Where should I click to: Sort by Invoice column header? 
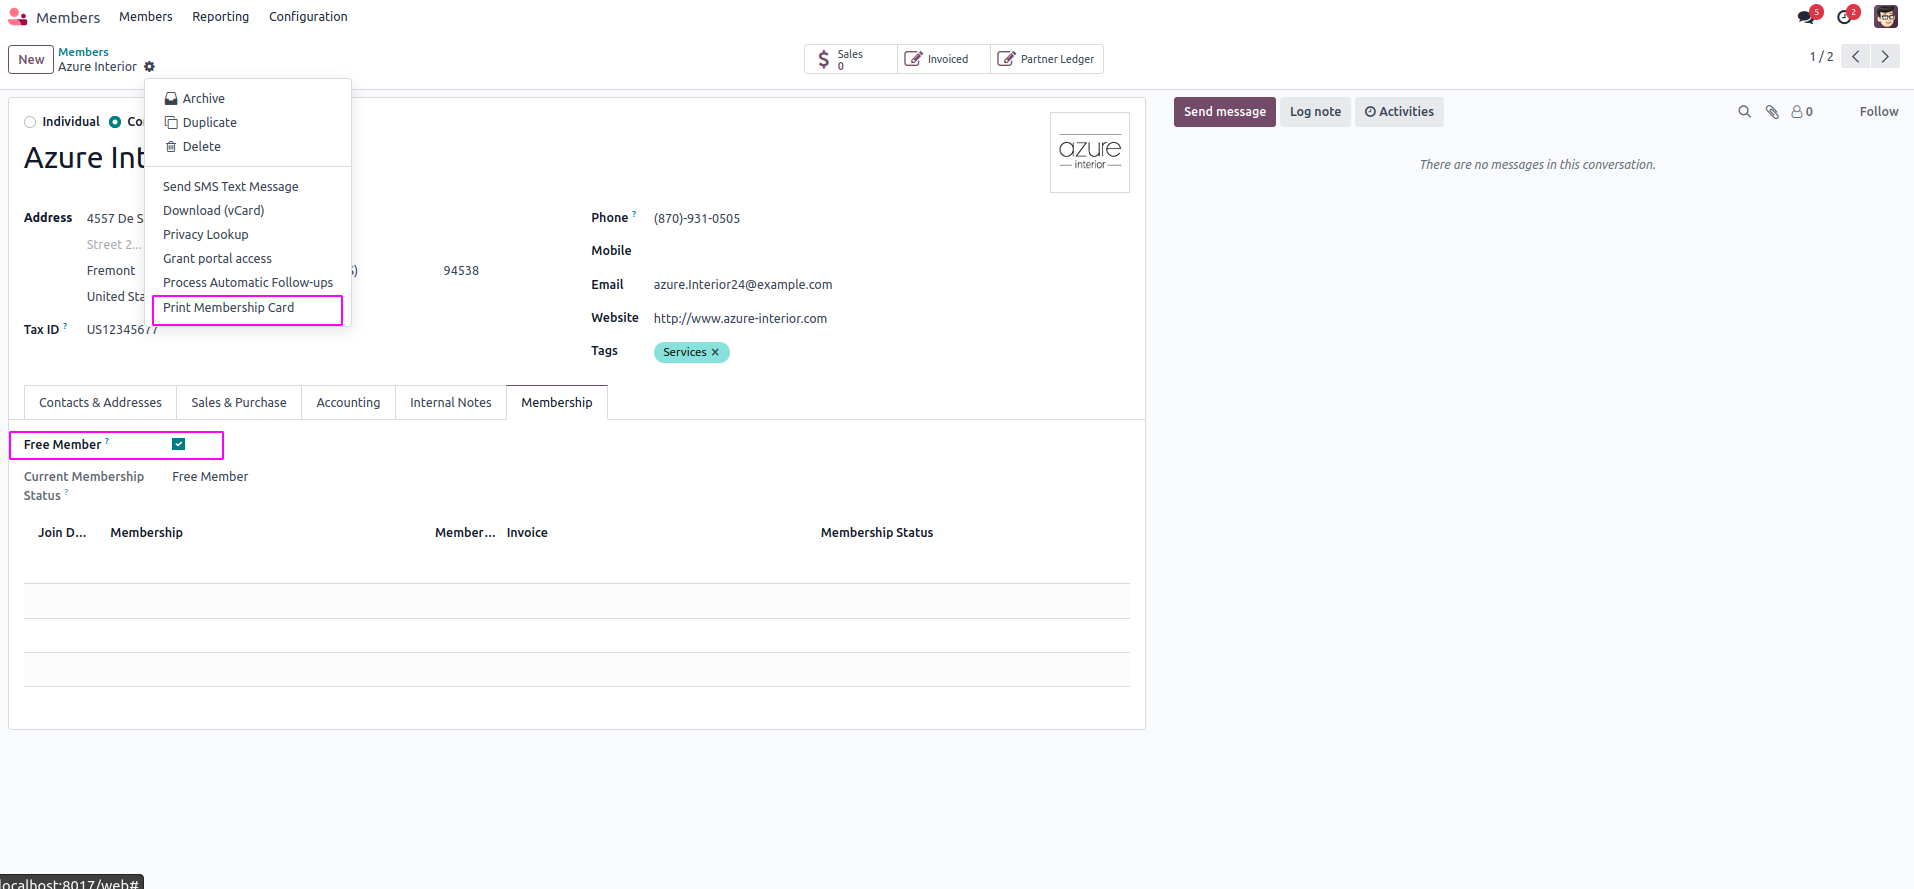click(527, 533)
